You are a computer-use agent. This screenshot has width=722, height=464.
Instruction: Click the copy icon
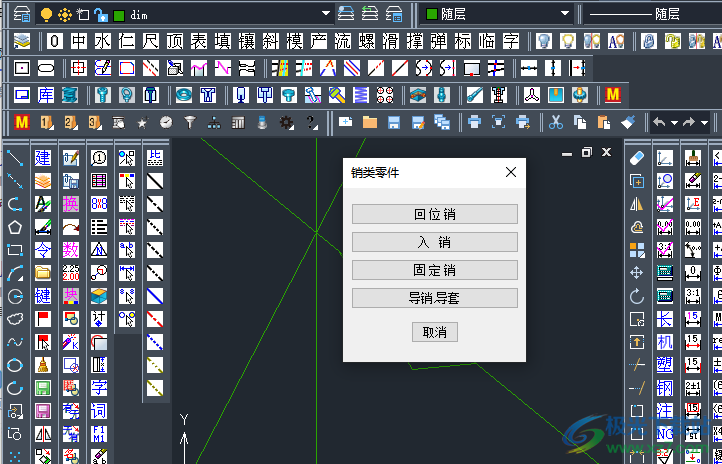[x=580, y=122]
